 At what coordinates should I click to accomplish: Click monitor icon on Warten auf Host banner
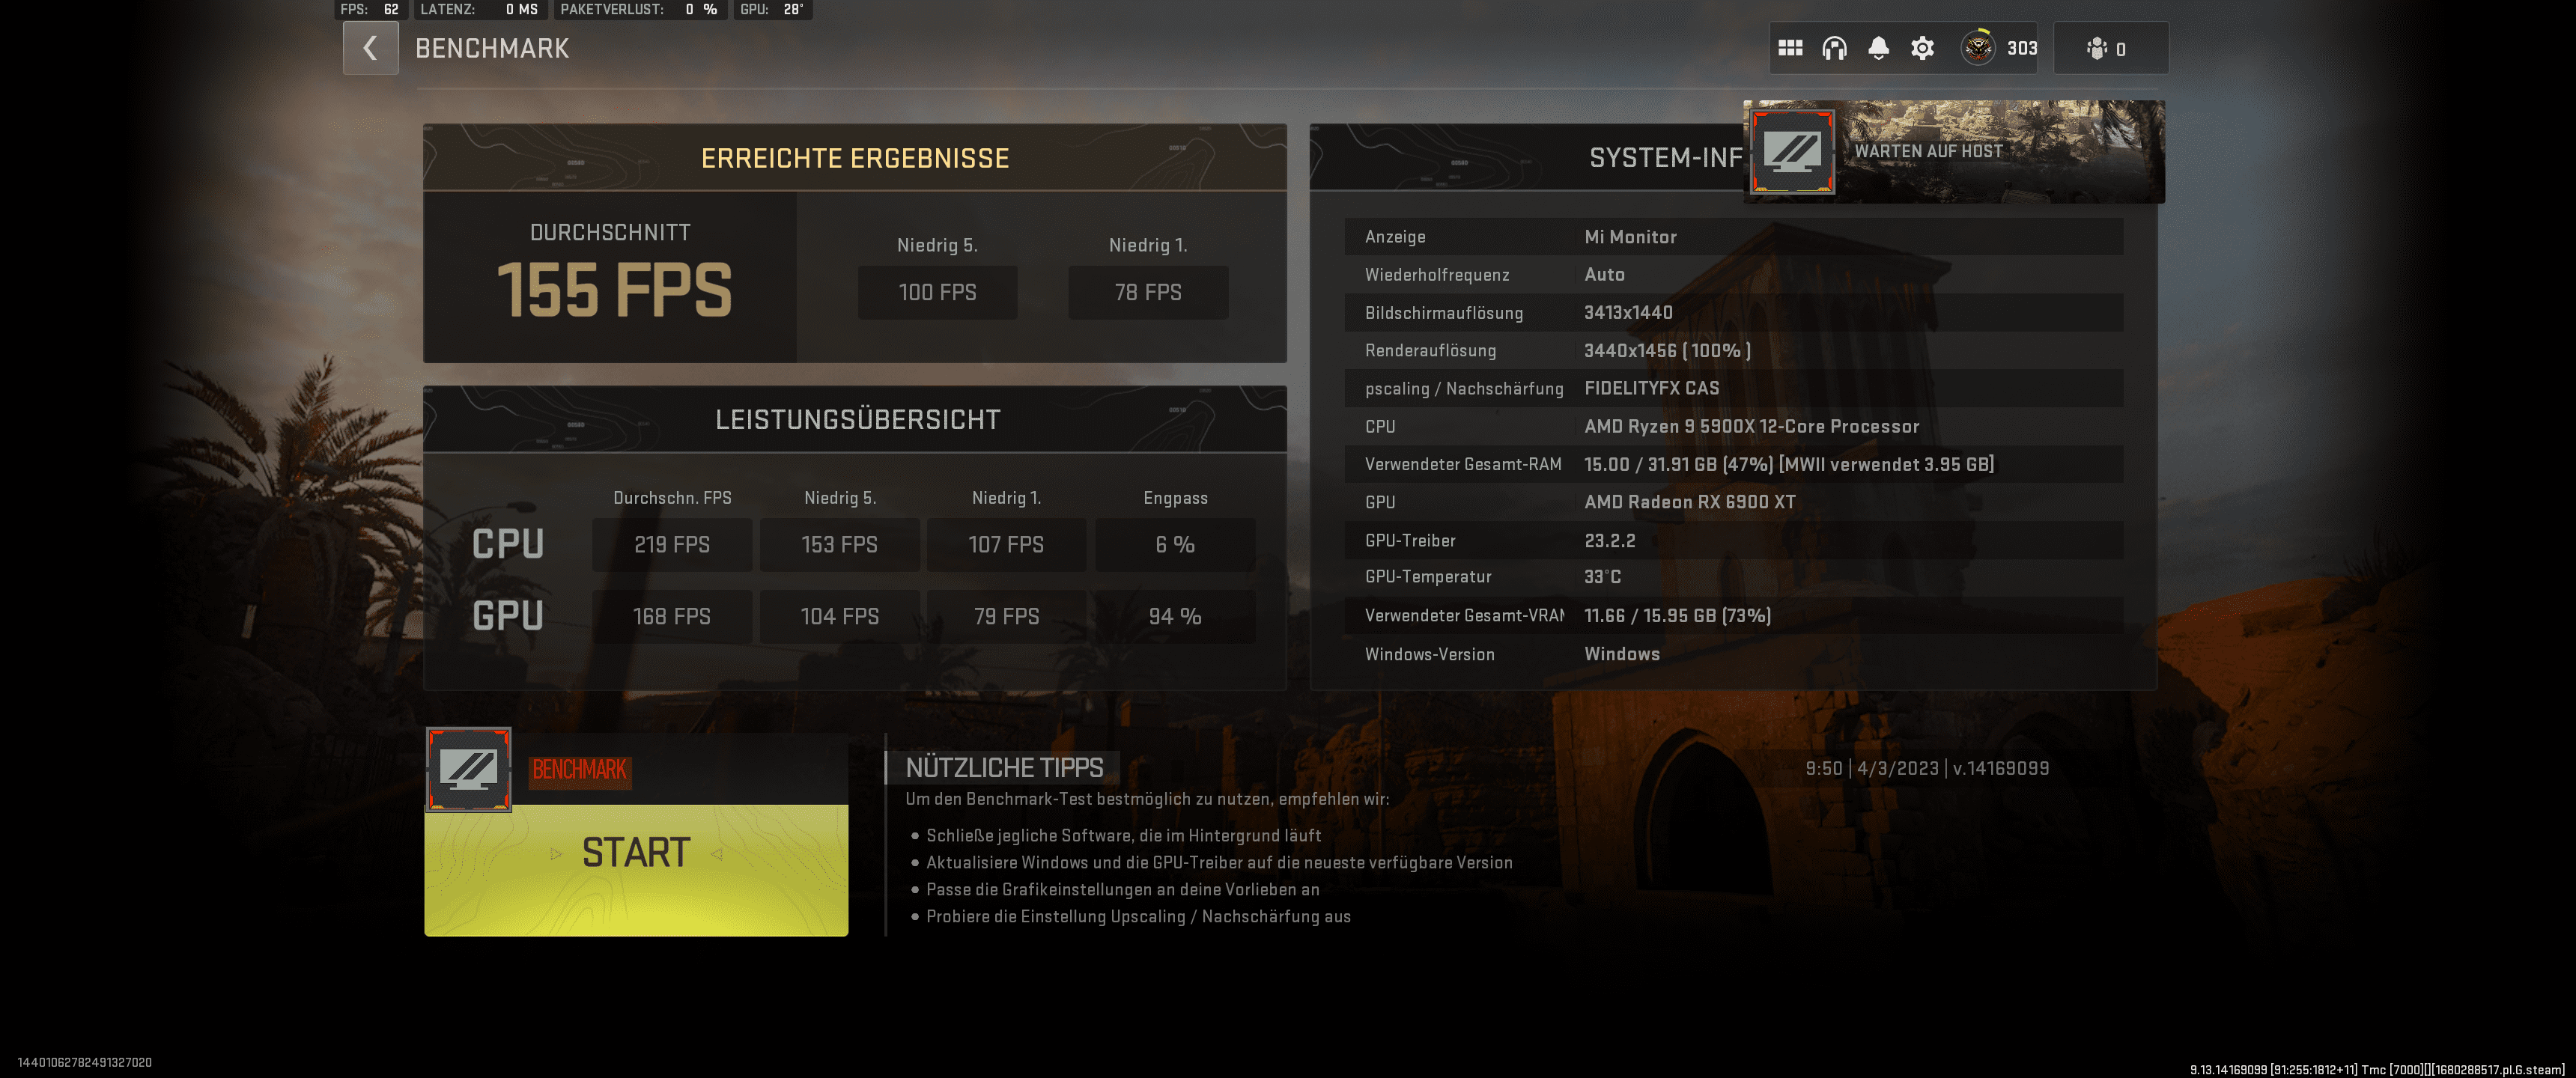1791,152
